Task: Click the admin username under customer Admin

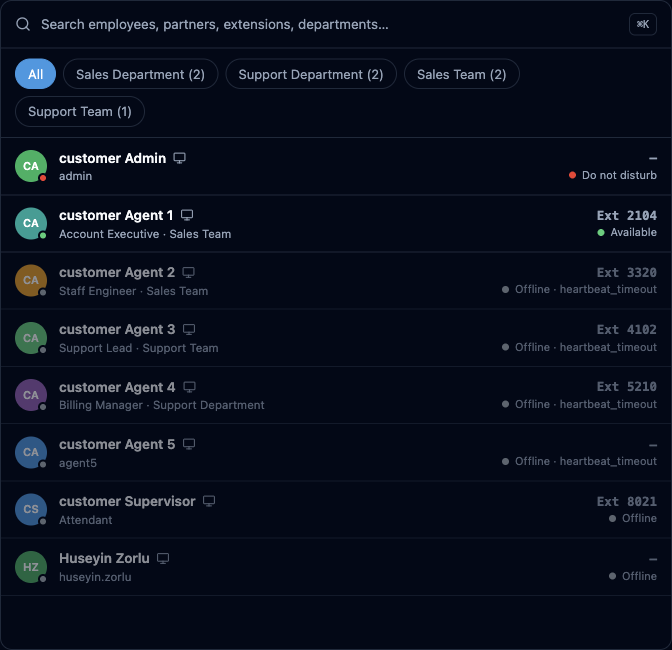Action: click(75, 176)
